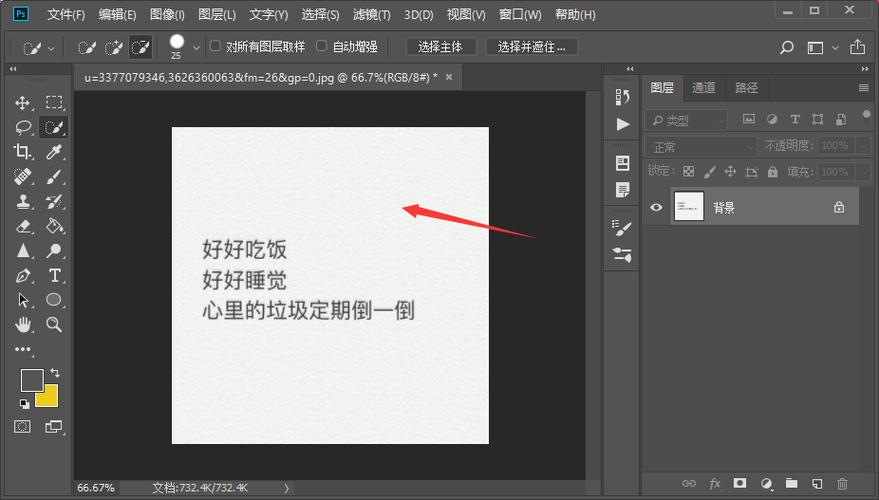The width and height of the screenshot is (879, 500).
Task: Toggle pixel layer filter icon
Action: [x=749, y=119]
